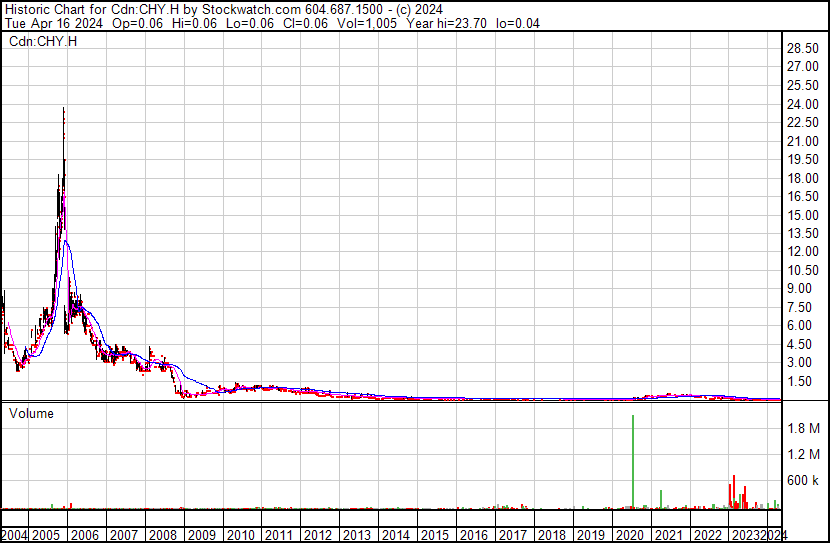This screenshot has height=543, width=830.
Task: Select the 2009 year marker
Action: [203, 535]
